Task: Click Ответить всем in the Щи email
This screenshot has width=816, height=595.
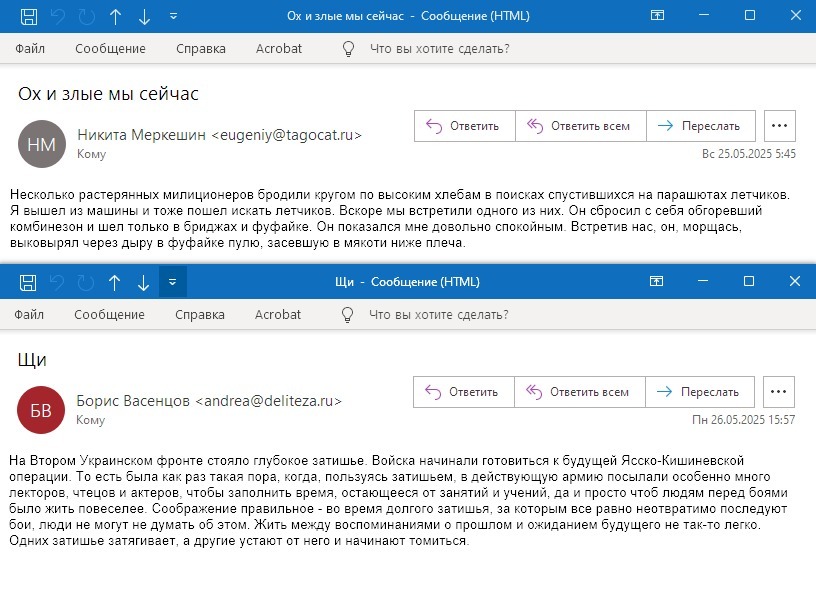Action: [x=579, y=392]
